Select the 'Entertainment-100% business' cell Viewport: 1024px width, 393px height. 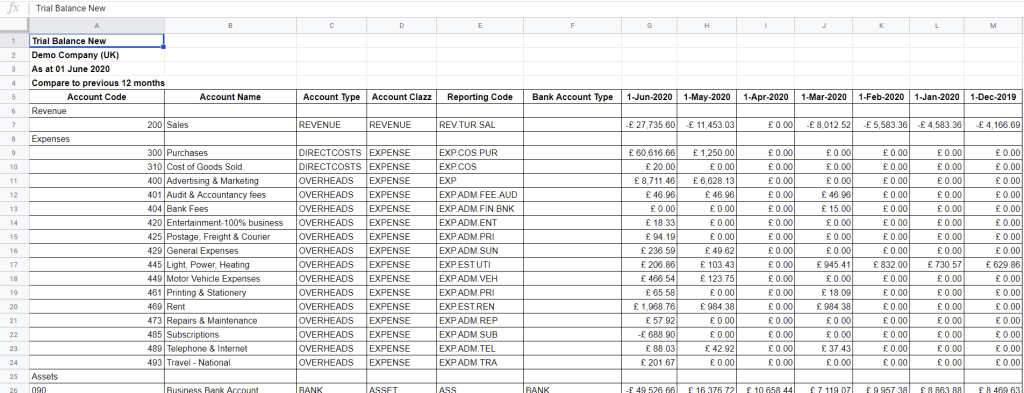(231, 223)
